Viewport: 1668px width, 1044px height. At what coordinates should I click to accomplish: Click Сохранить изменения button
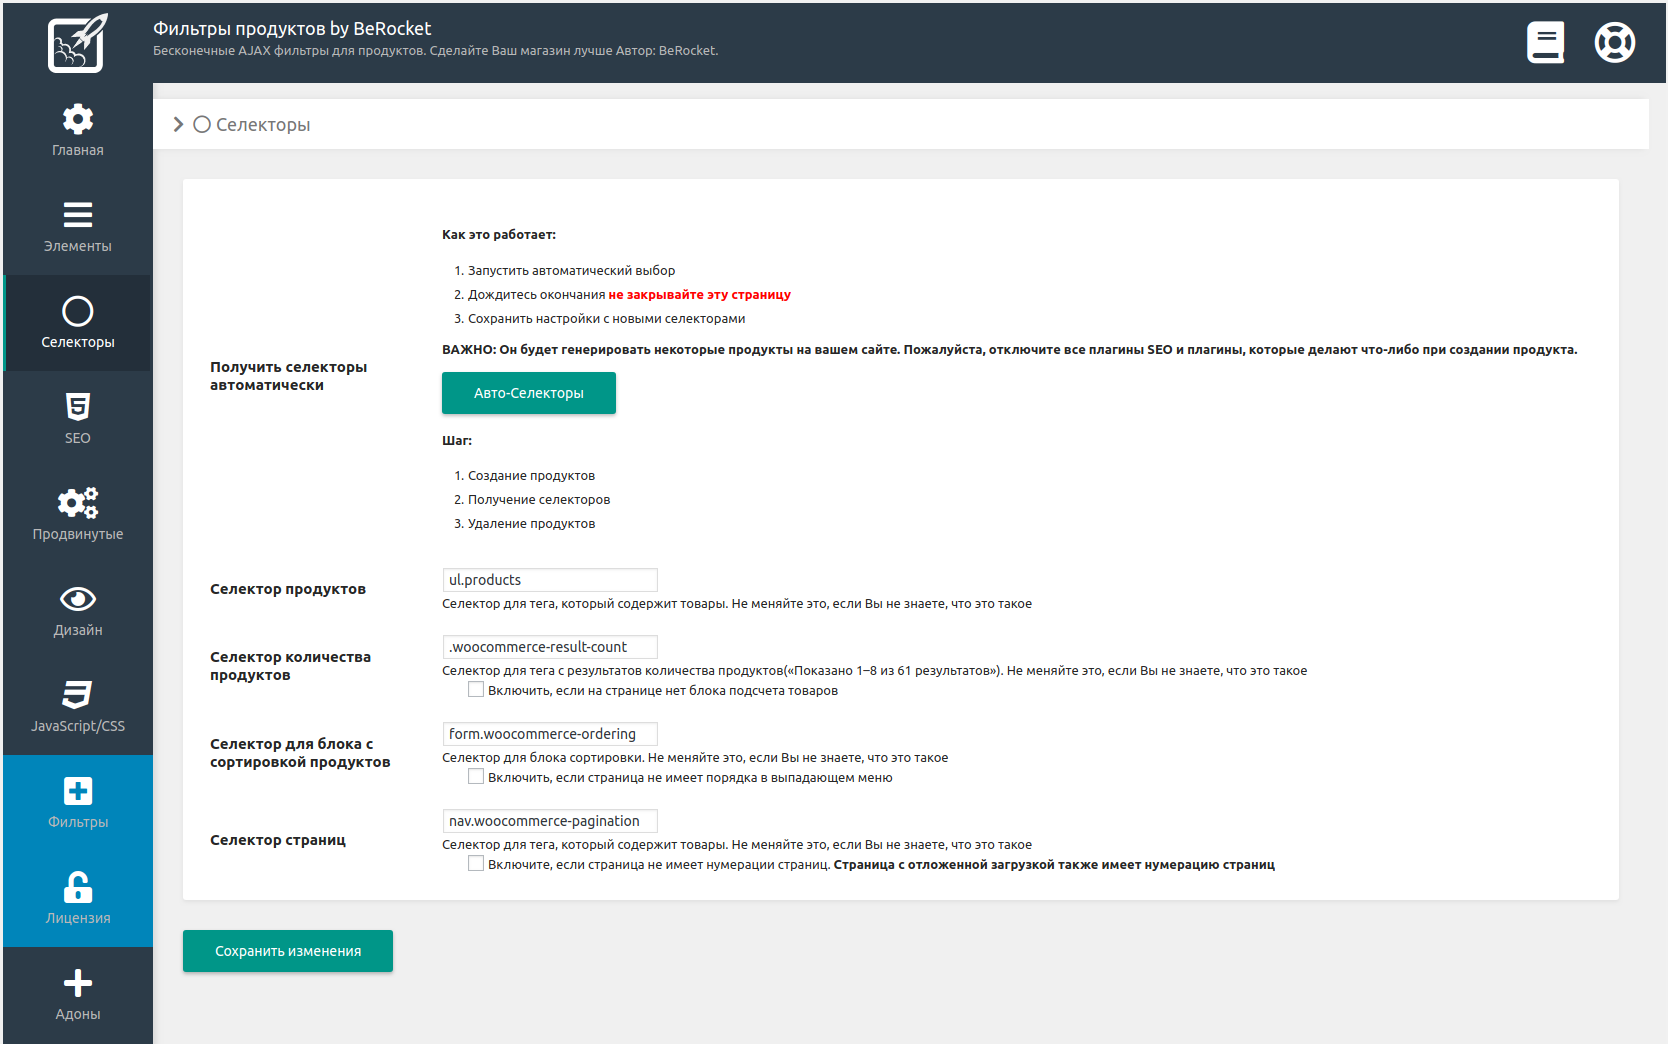(288, 951)
